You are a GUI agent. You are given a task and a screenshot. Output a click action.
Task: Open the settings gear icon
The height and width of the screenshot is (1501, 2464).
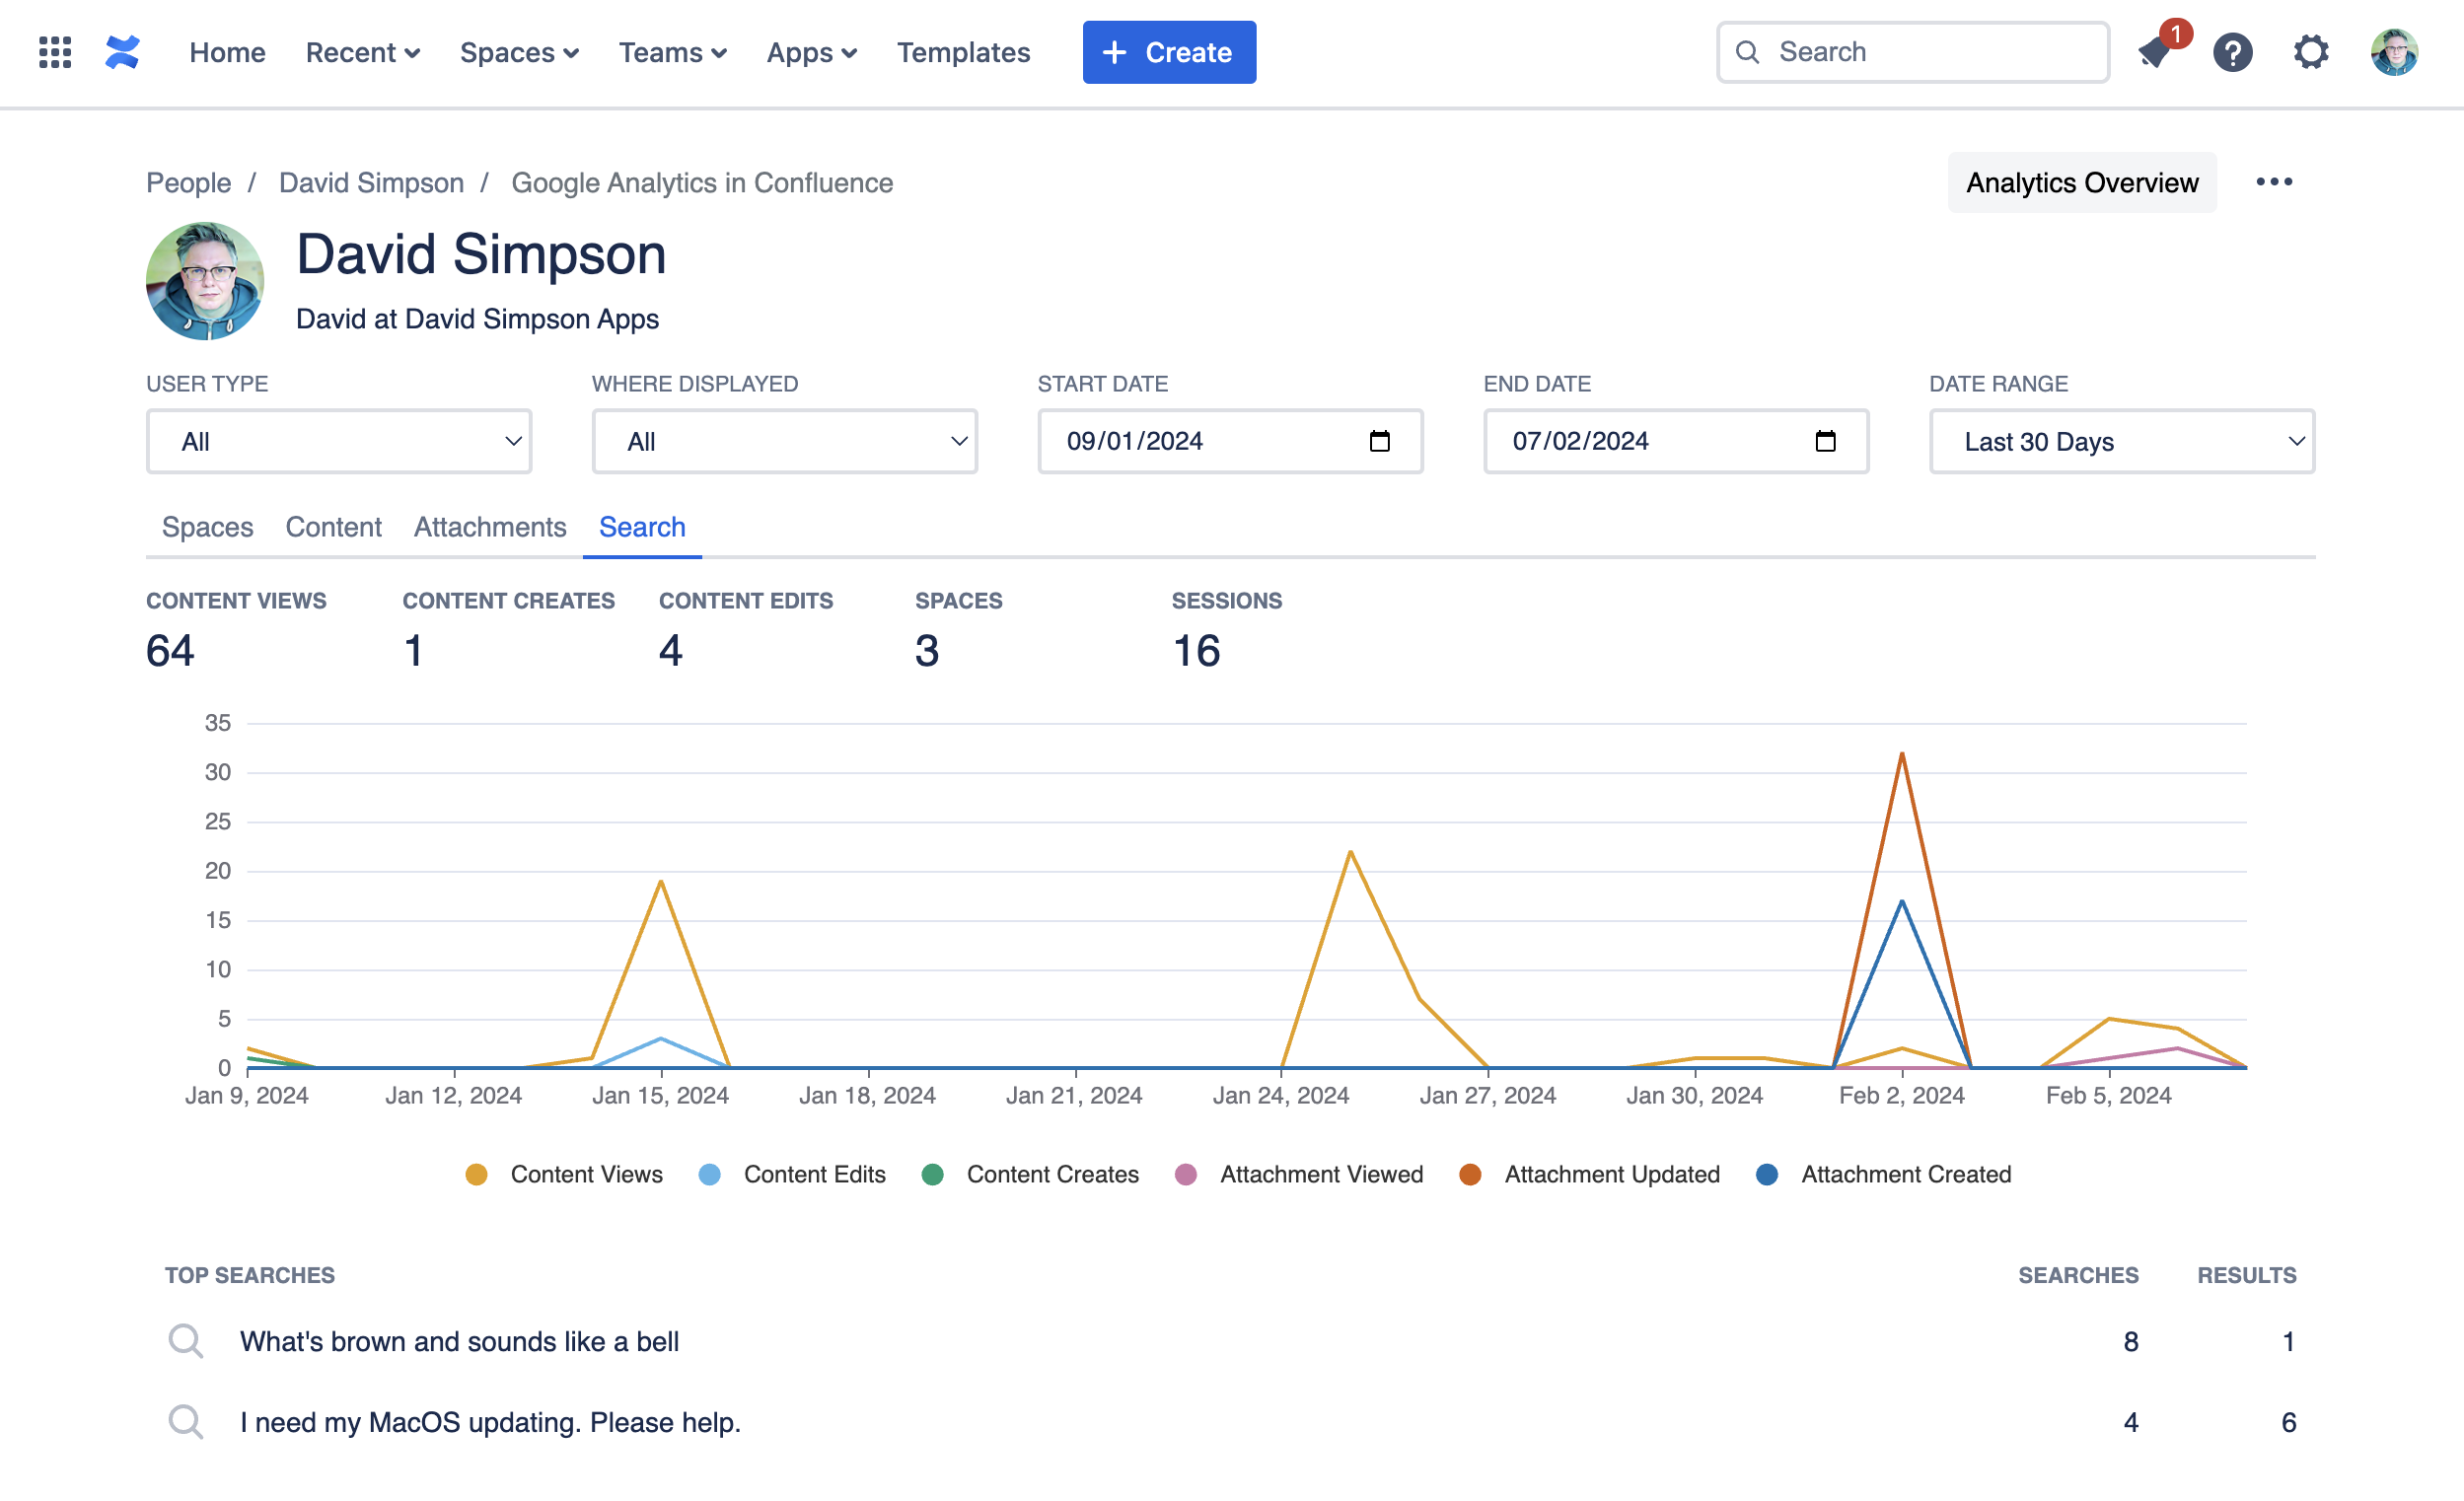click(2310, 52)
